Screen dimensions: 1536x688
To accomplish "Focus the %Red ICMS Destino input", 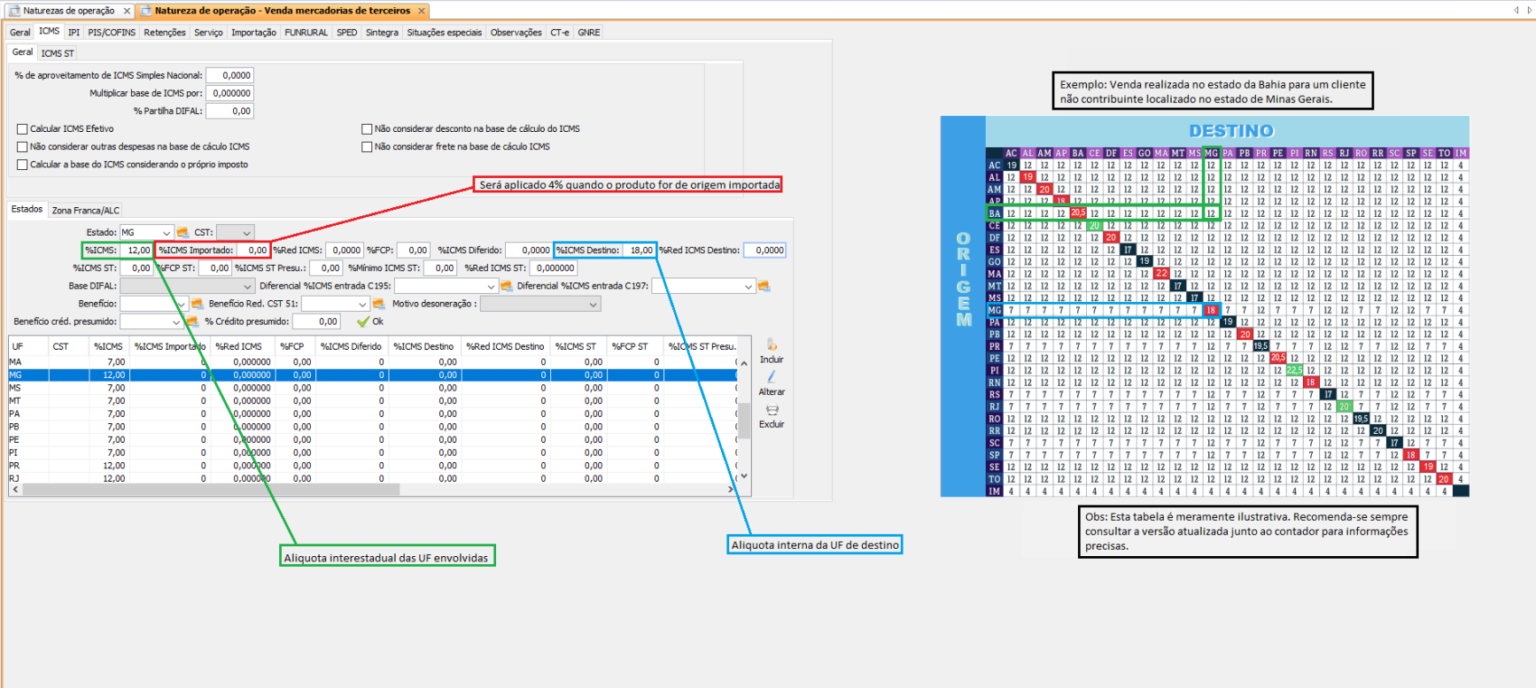I will [x=764, y=250].
